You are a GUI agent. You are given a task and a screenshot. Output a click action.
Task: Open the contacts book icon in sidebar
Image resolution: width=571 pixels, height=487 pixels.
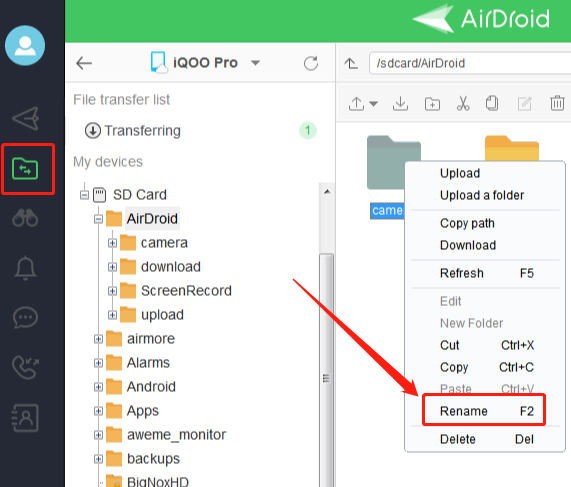tap(25, 418)
